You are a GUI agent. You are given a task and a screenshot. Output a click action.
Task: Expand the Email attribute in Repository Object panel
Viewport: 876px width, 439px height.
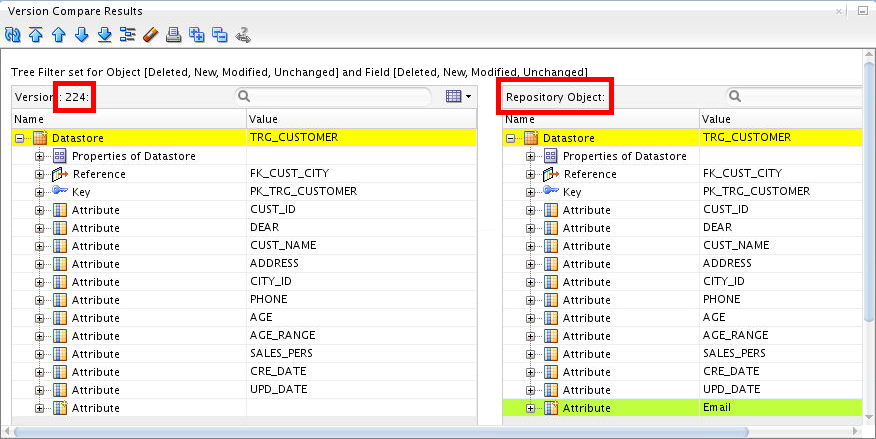(530, 408)
